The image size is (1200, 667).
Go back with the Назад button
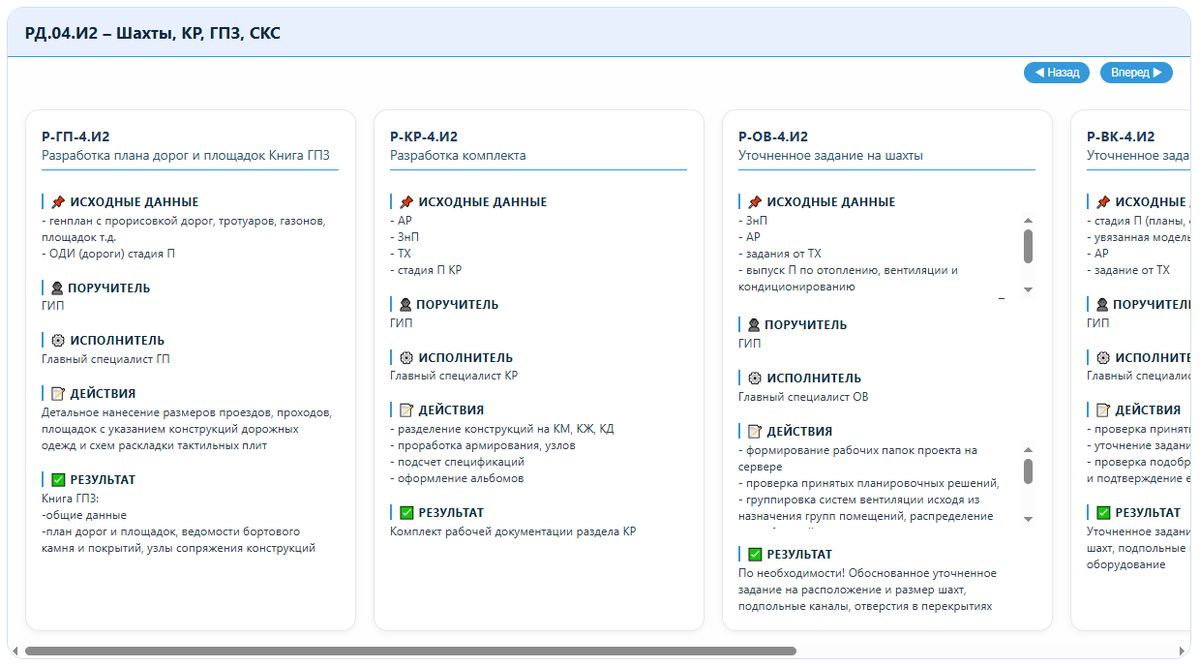tap(1056, 72)
